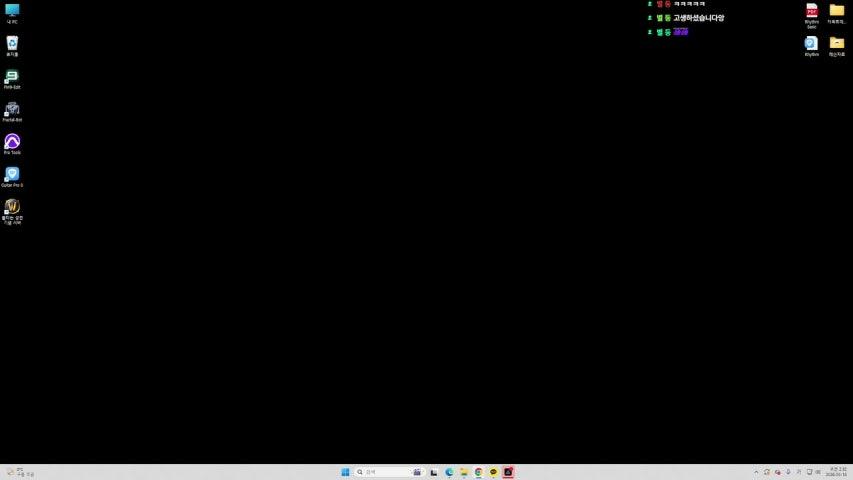The width and height of the screenshot is (853, 480).
Task: Open the red-bordered dark app on taskbar
Action: (x=508, y=472)
